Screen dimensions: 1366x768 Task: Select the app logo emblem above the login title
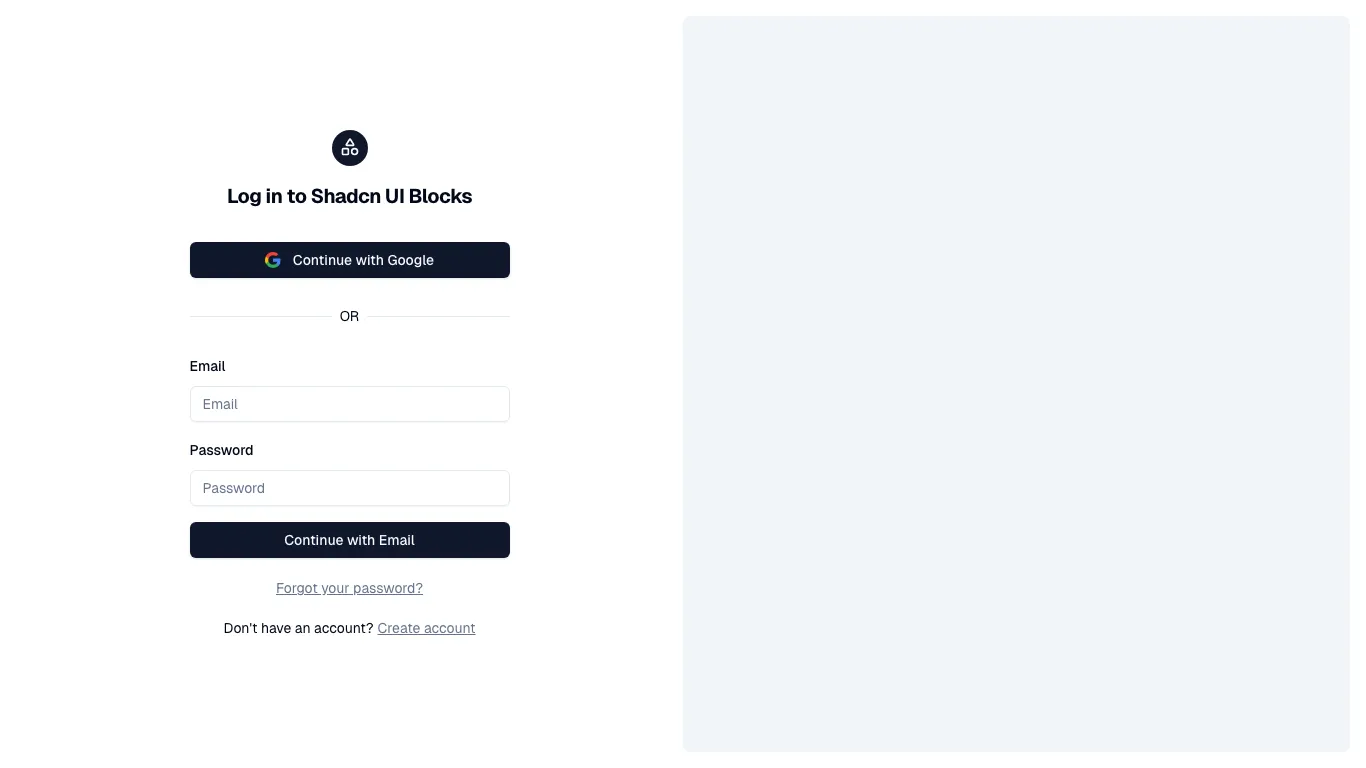click(x=349, y=147)
